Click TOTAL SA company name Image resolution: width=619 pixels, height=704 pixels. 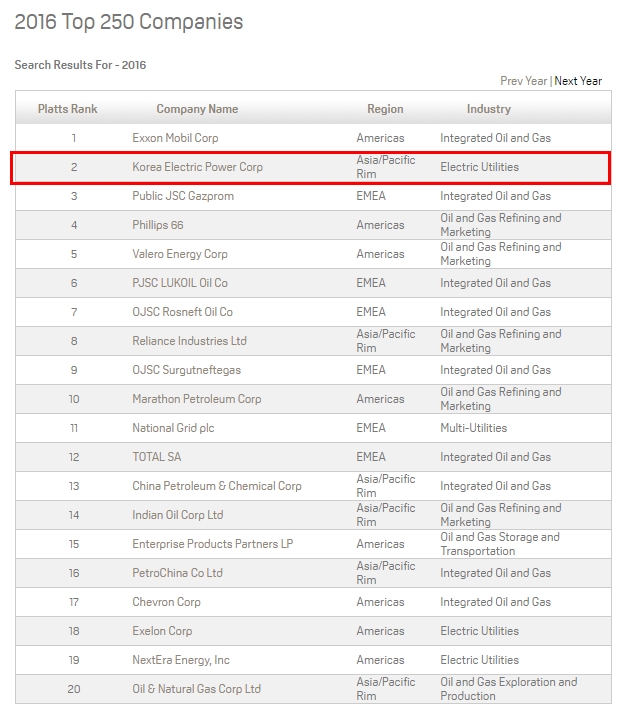[157, 457]
